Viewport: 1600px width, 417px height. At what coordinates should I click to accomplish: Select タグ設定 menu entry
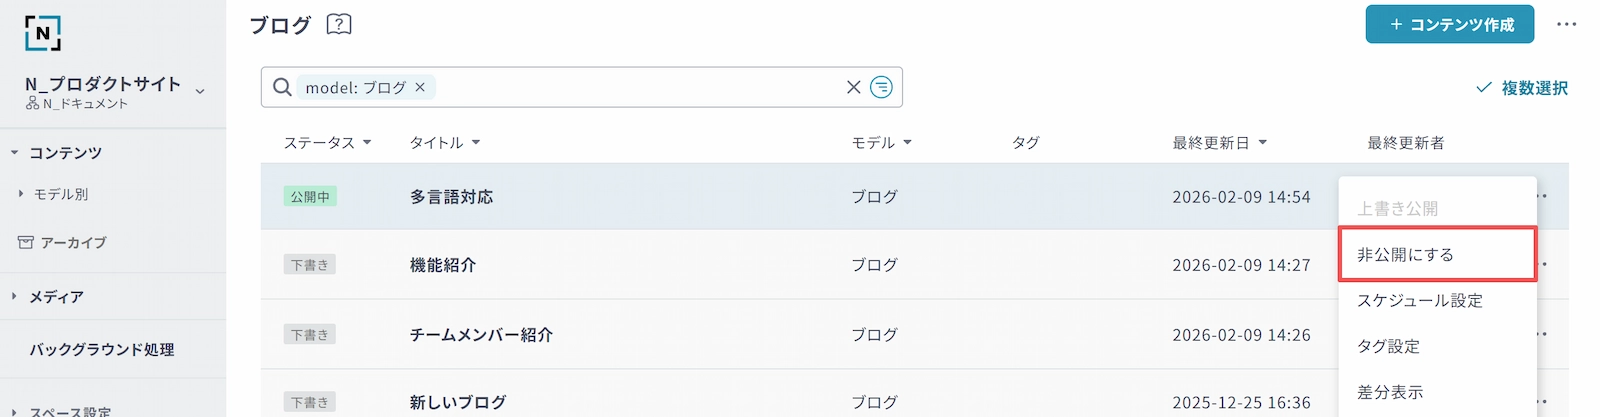point(1388,346)
